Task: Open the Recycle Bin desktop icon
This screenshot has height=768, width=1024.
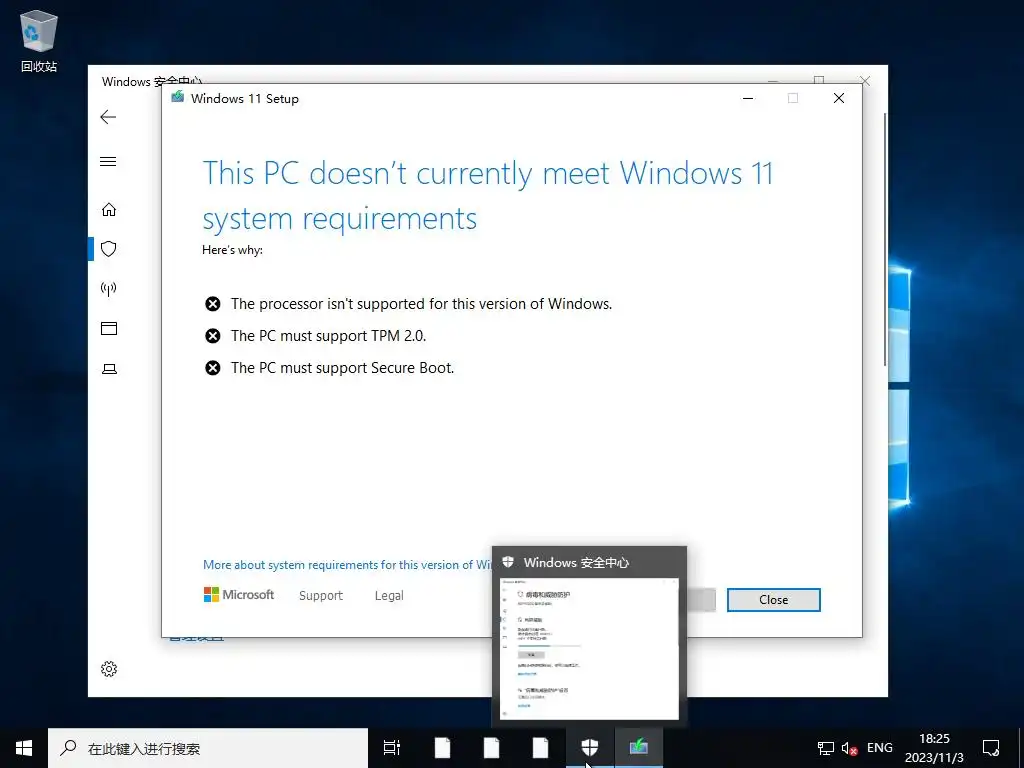Action: tap(39, 41)
